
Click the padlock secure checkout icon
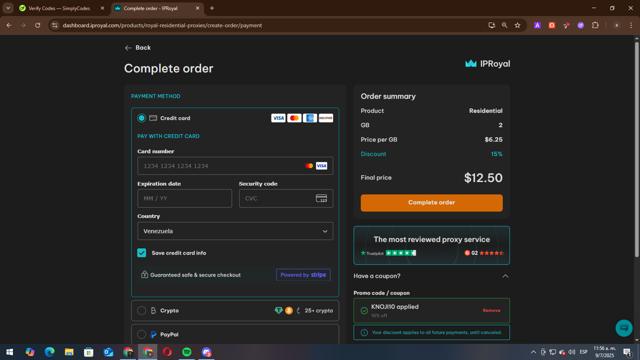(x=144, y=275)
